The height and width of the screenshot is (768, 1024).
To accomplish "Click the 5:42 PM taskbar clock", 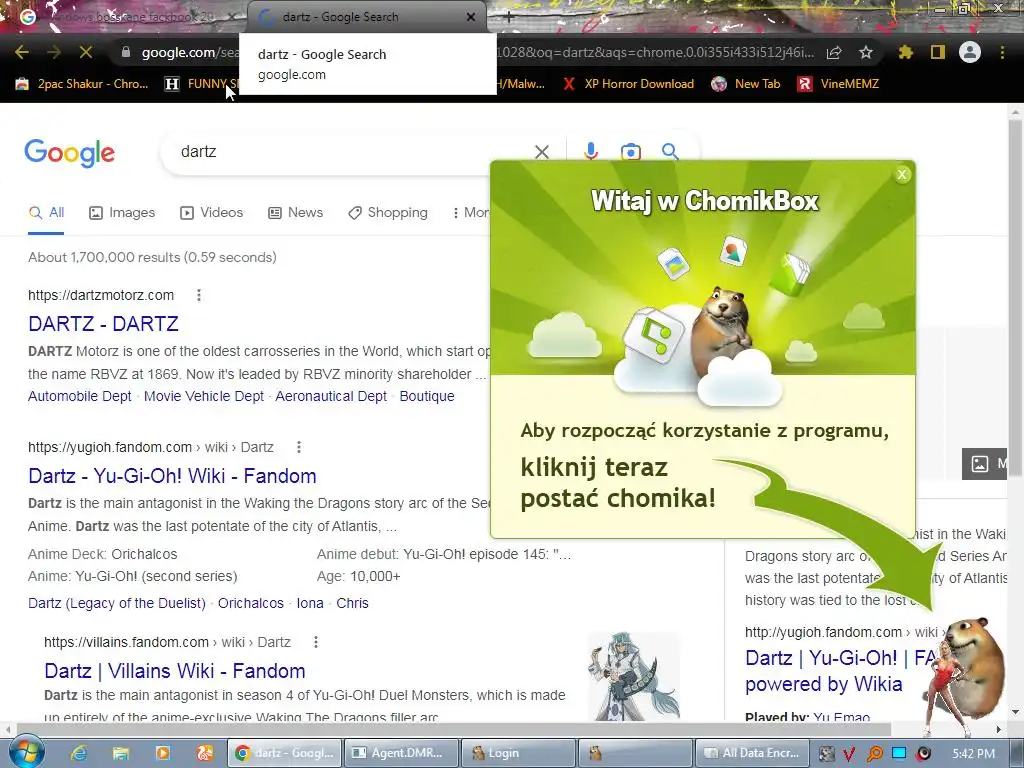I will coord(974,754).
